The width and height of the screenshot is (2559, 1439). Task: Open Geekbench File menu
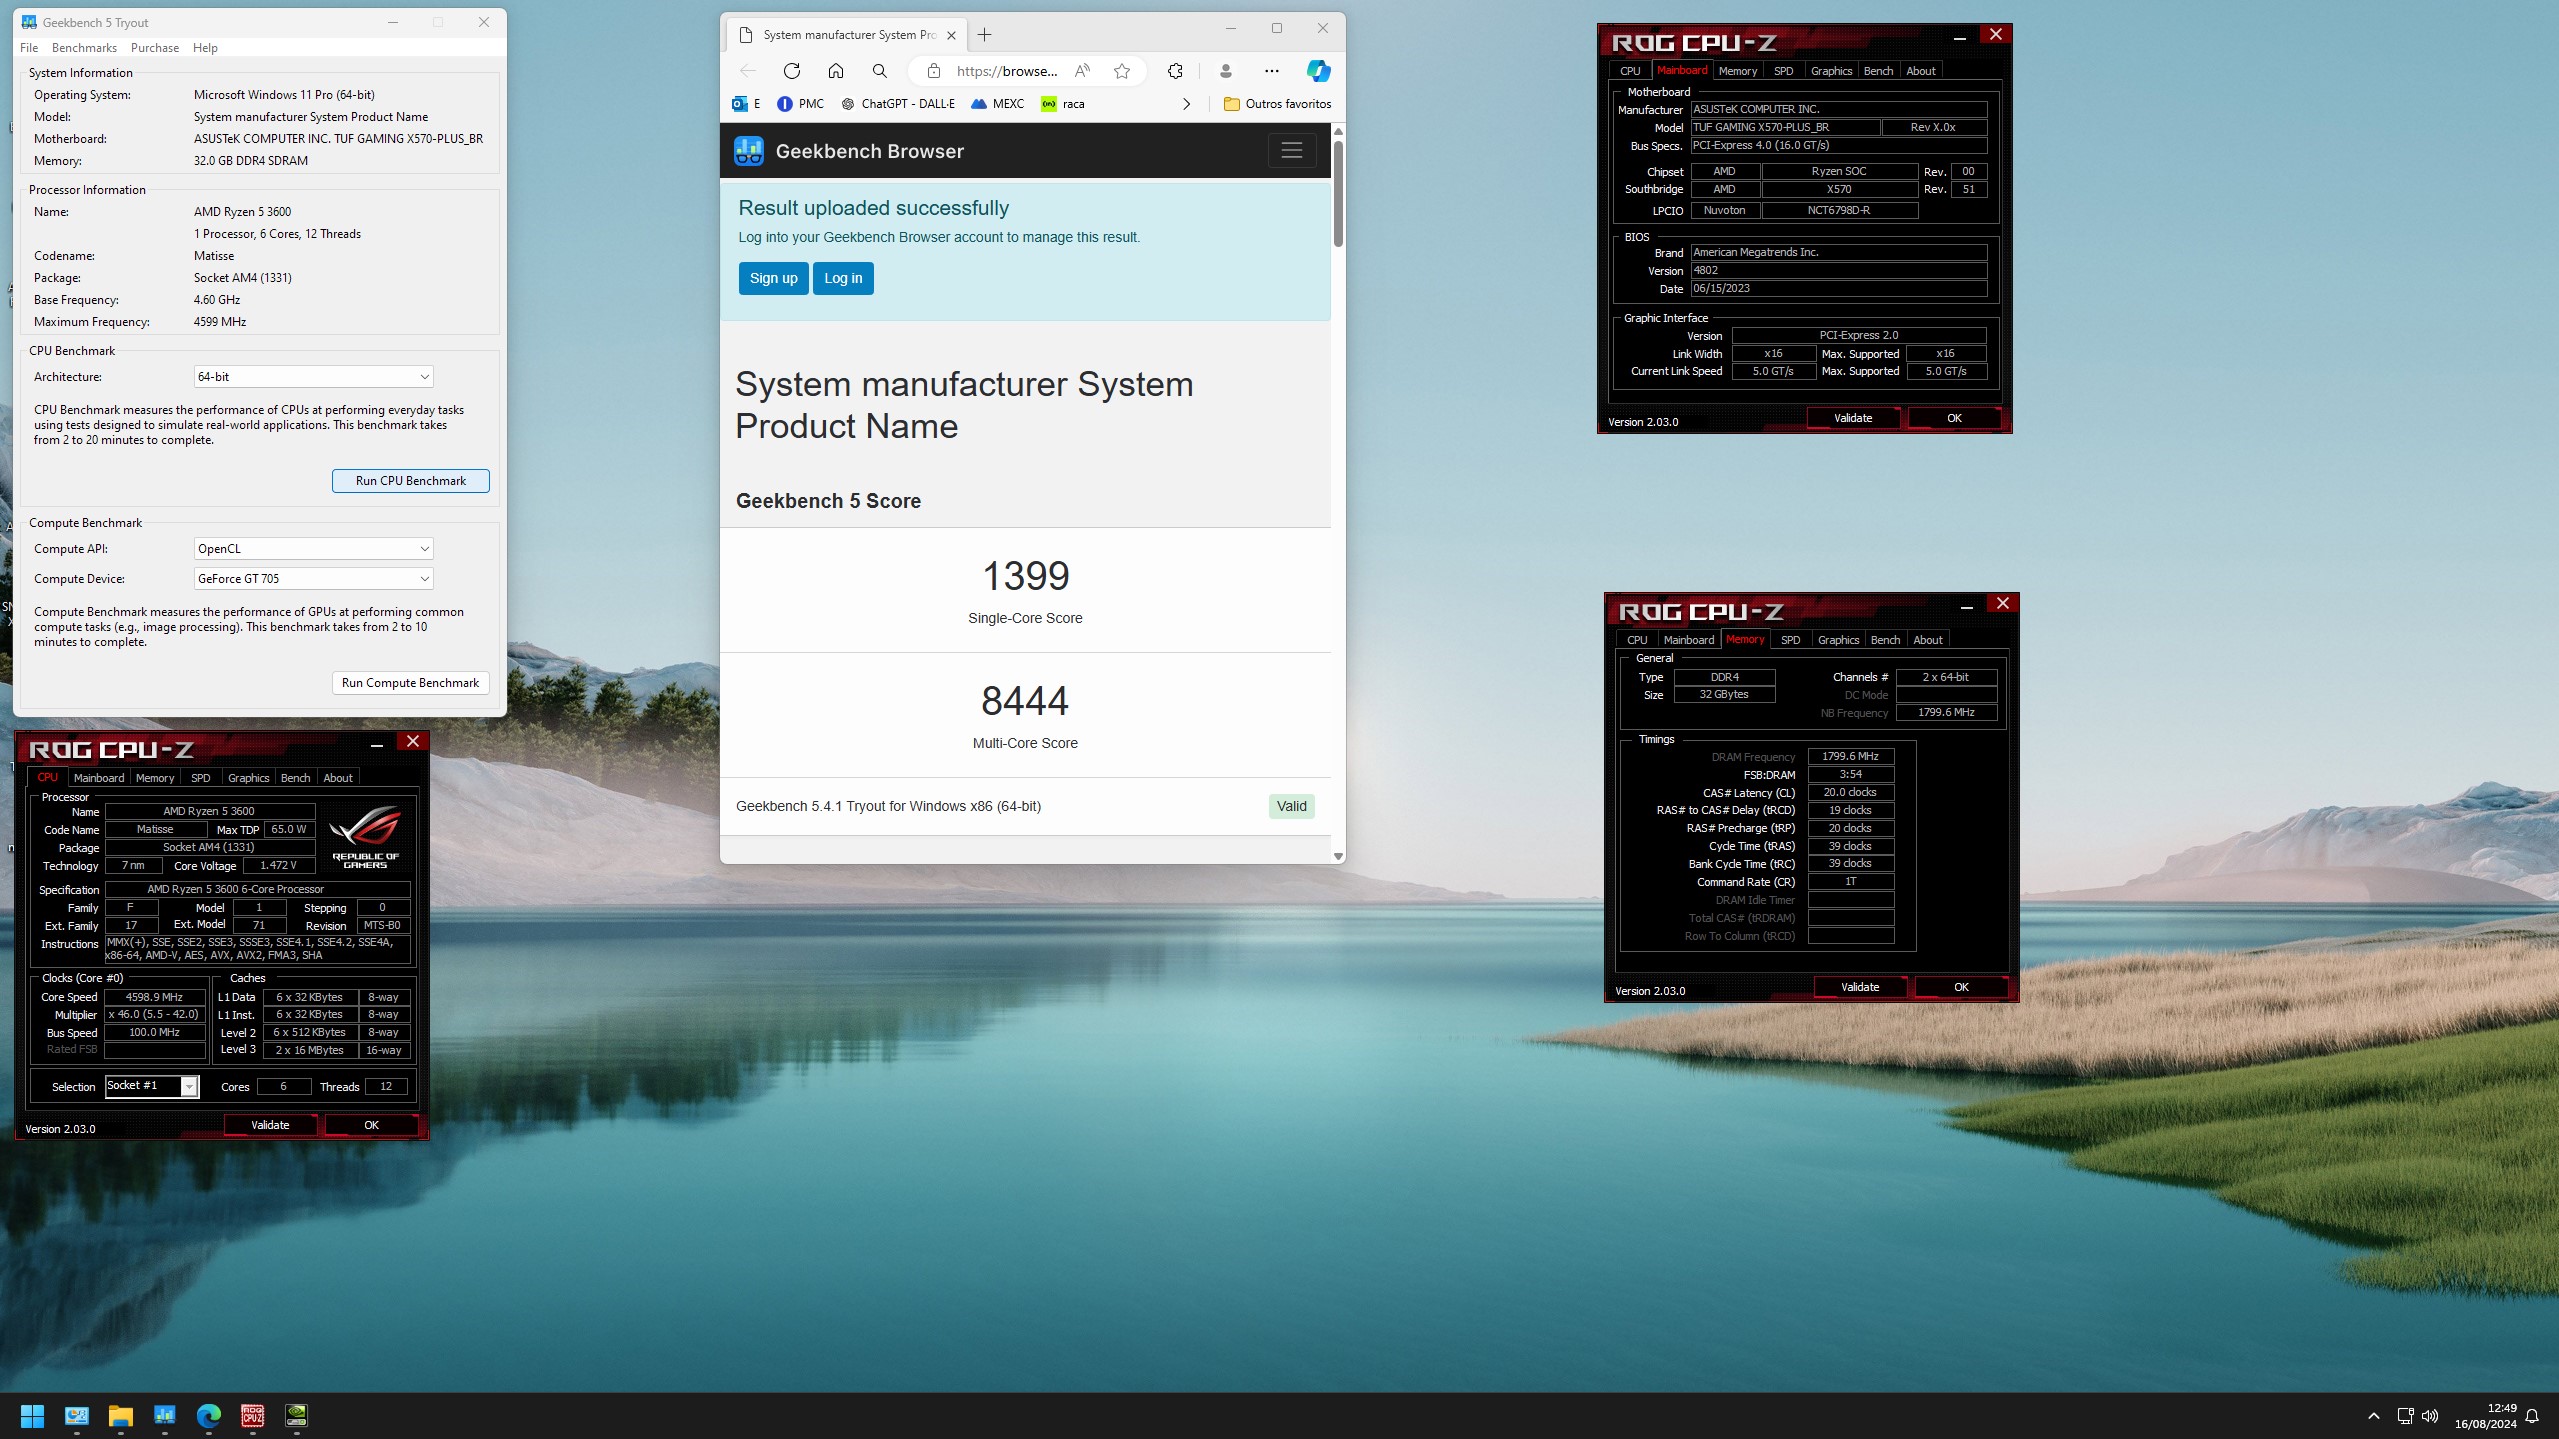[29, 48]
